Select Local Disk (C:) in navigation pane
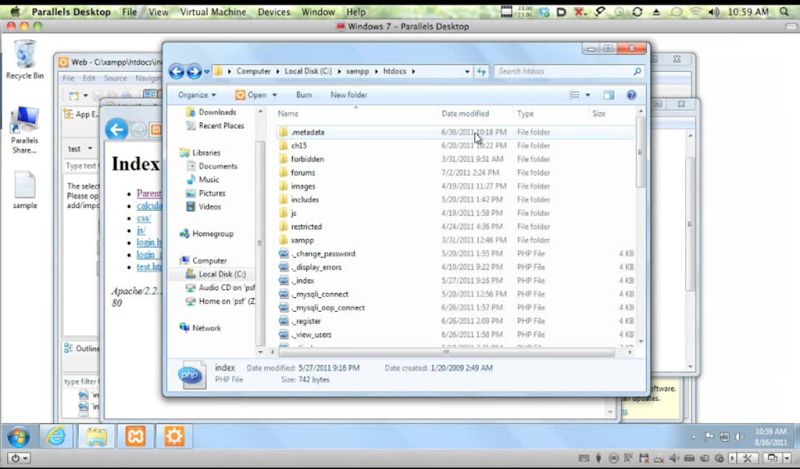This screenshot has height=469, width=800. (x=221, y=274)
